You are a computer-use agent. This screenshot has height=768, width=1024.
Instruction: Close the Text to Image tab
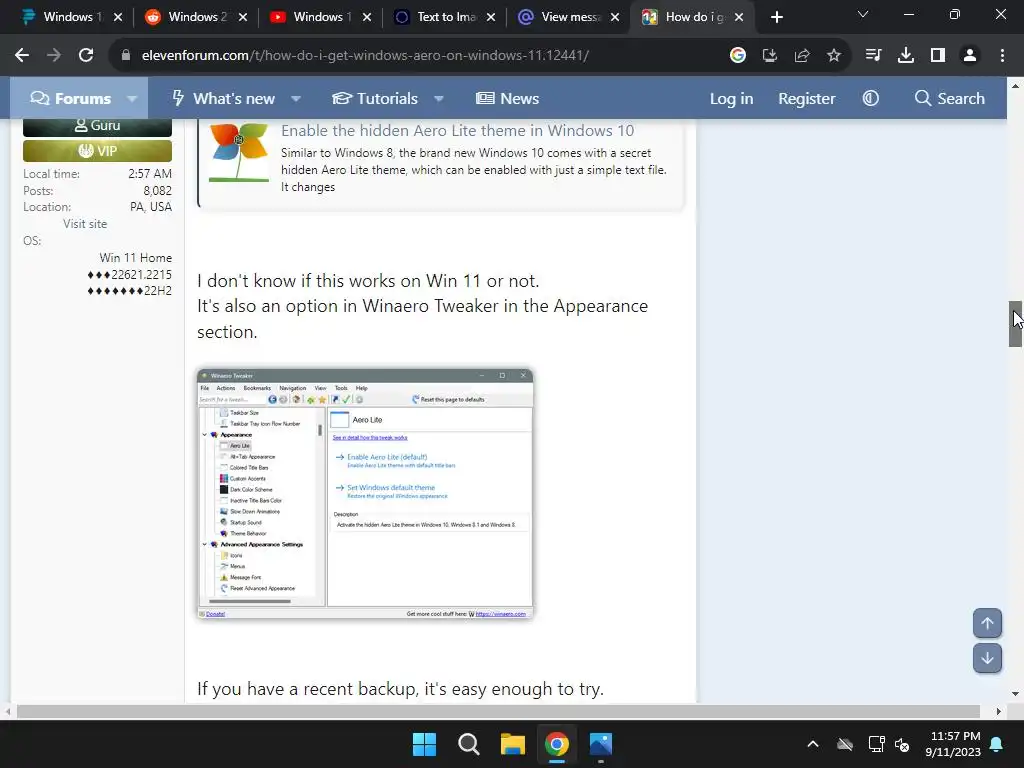pos(491,17)
